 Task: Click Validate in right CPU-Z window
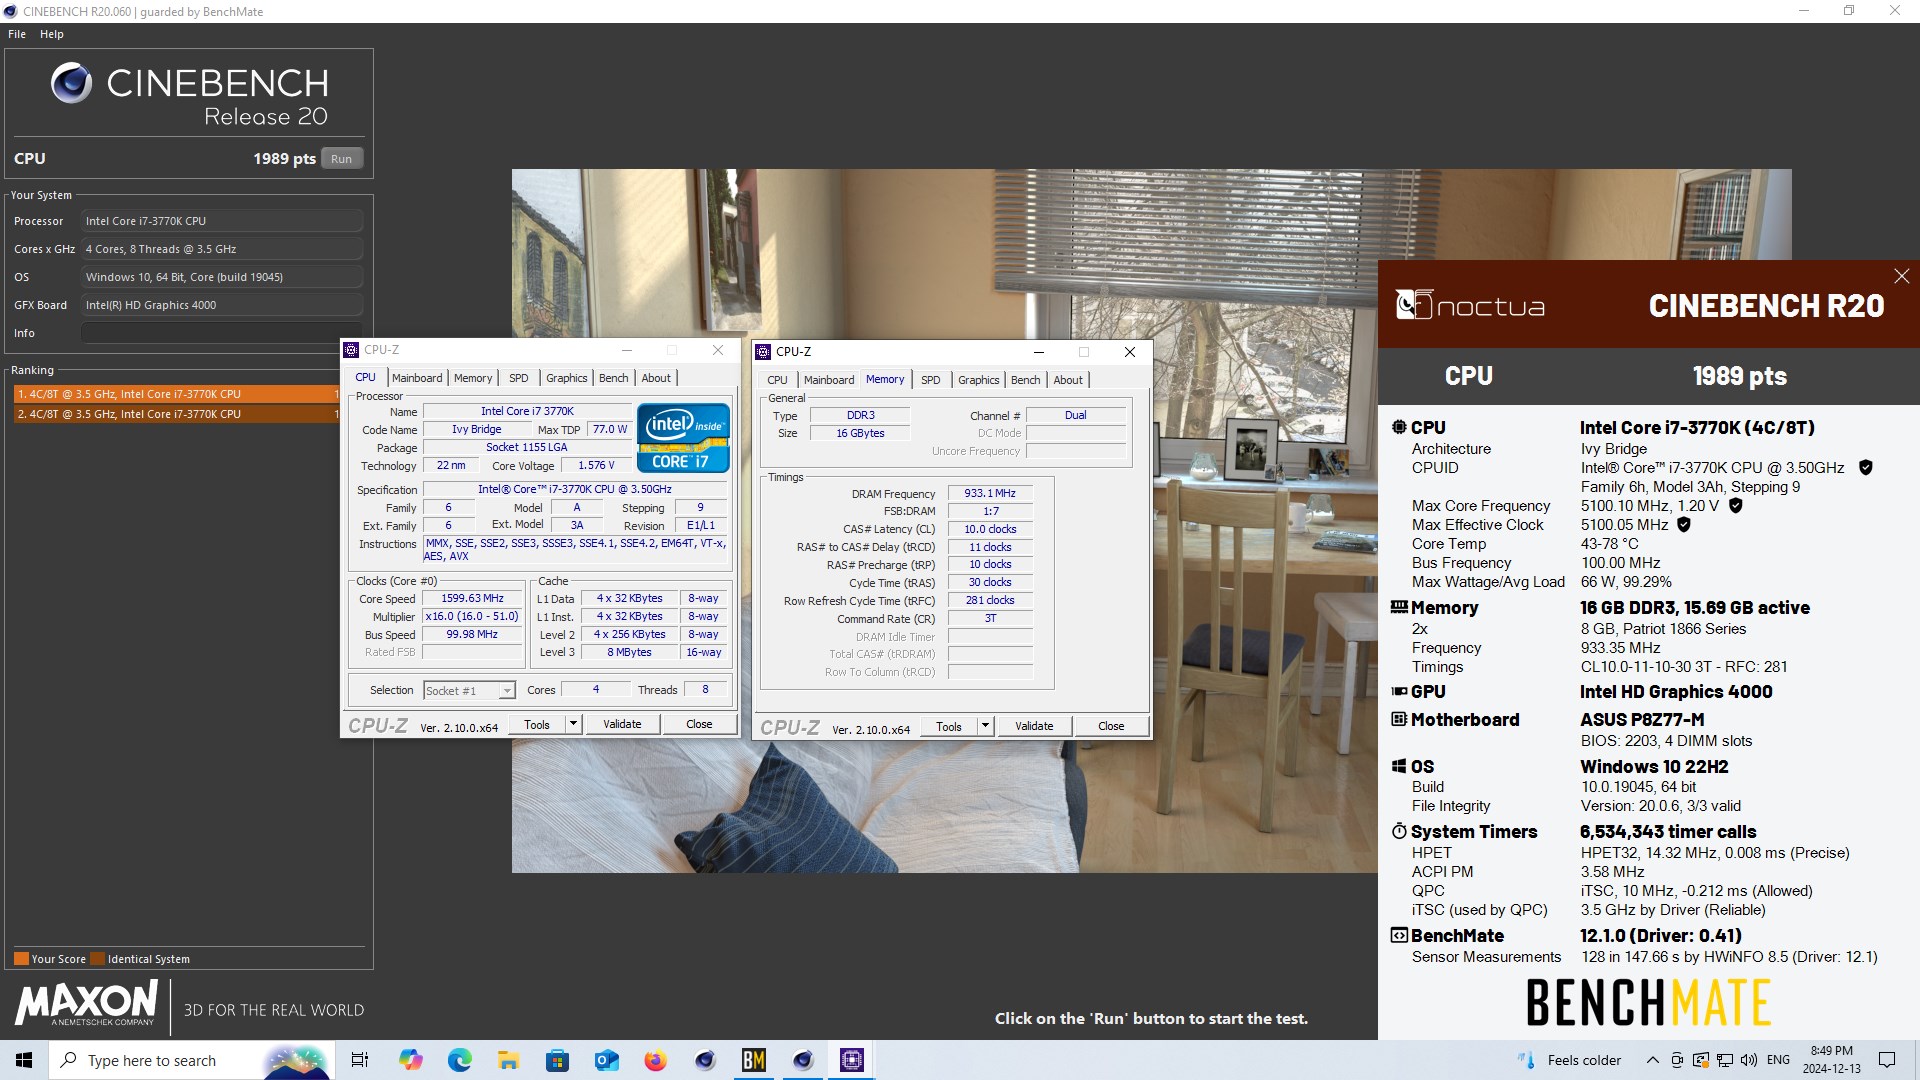(1034, 726)
